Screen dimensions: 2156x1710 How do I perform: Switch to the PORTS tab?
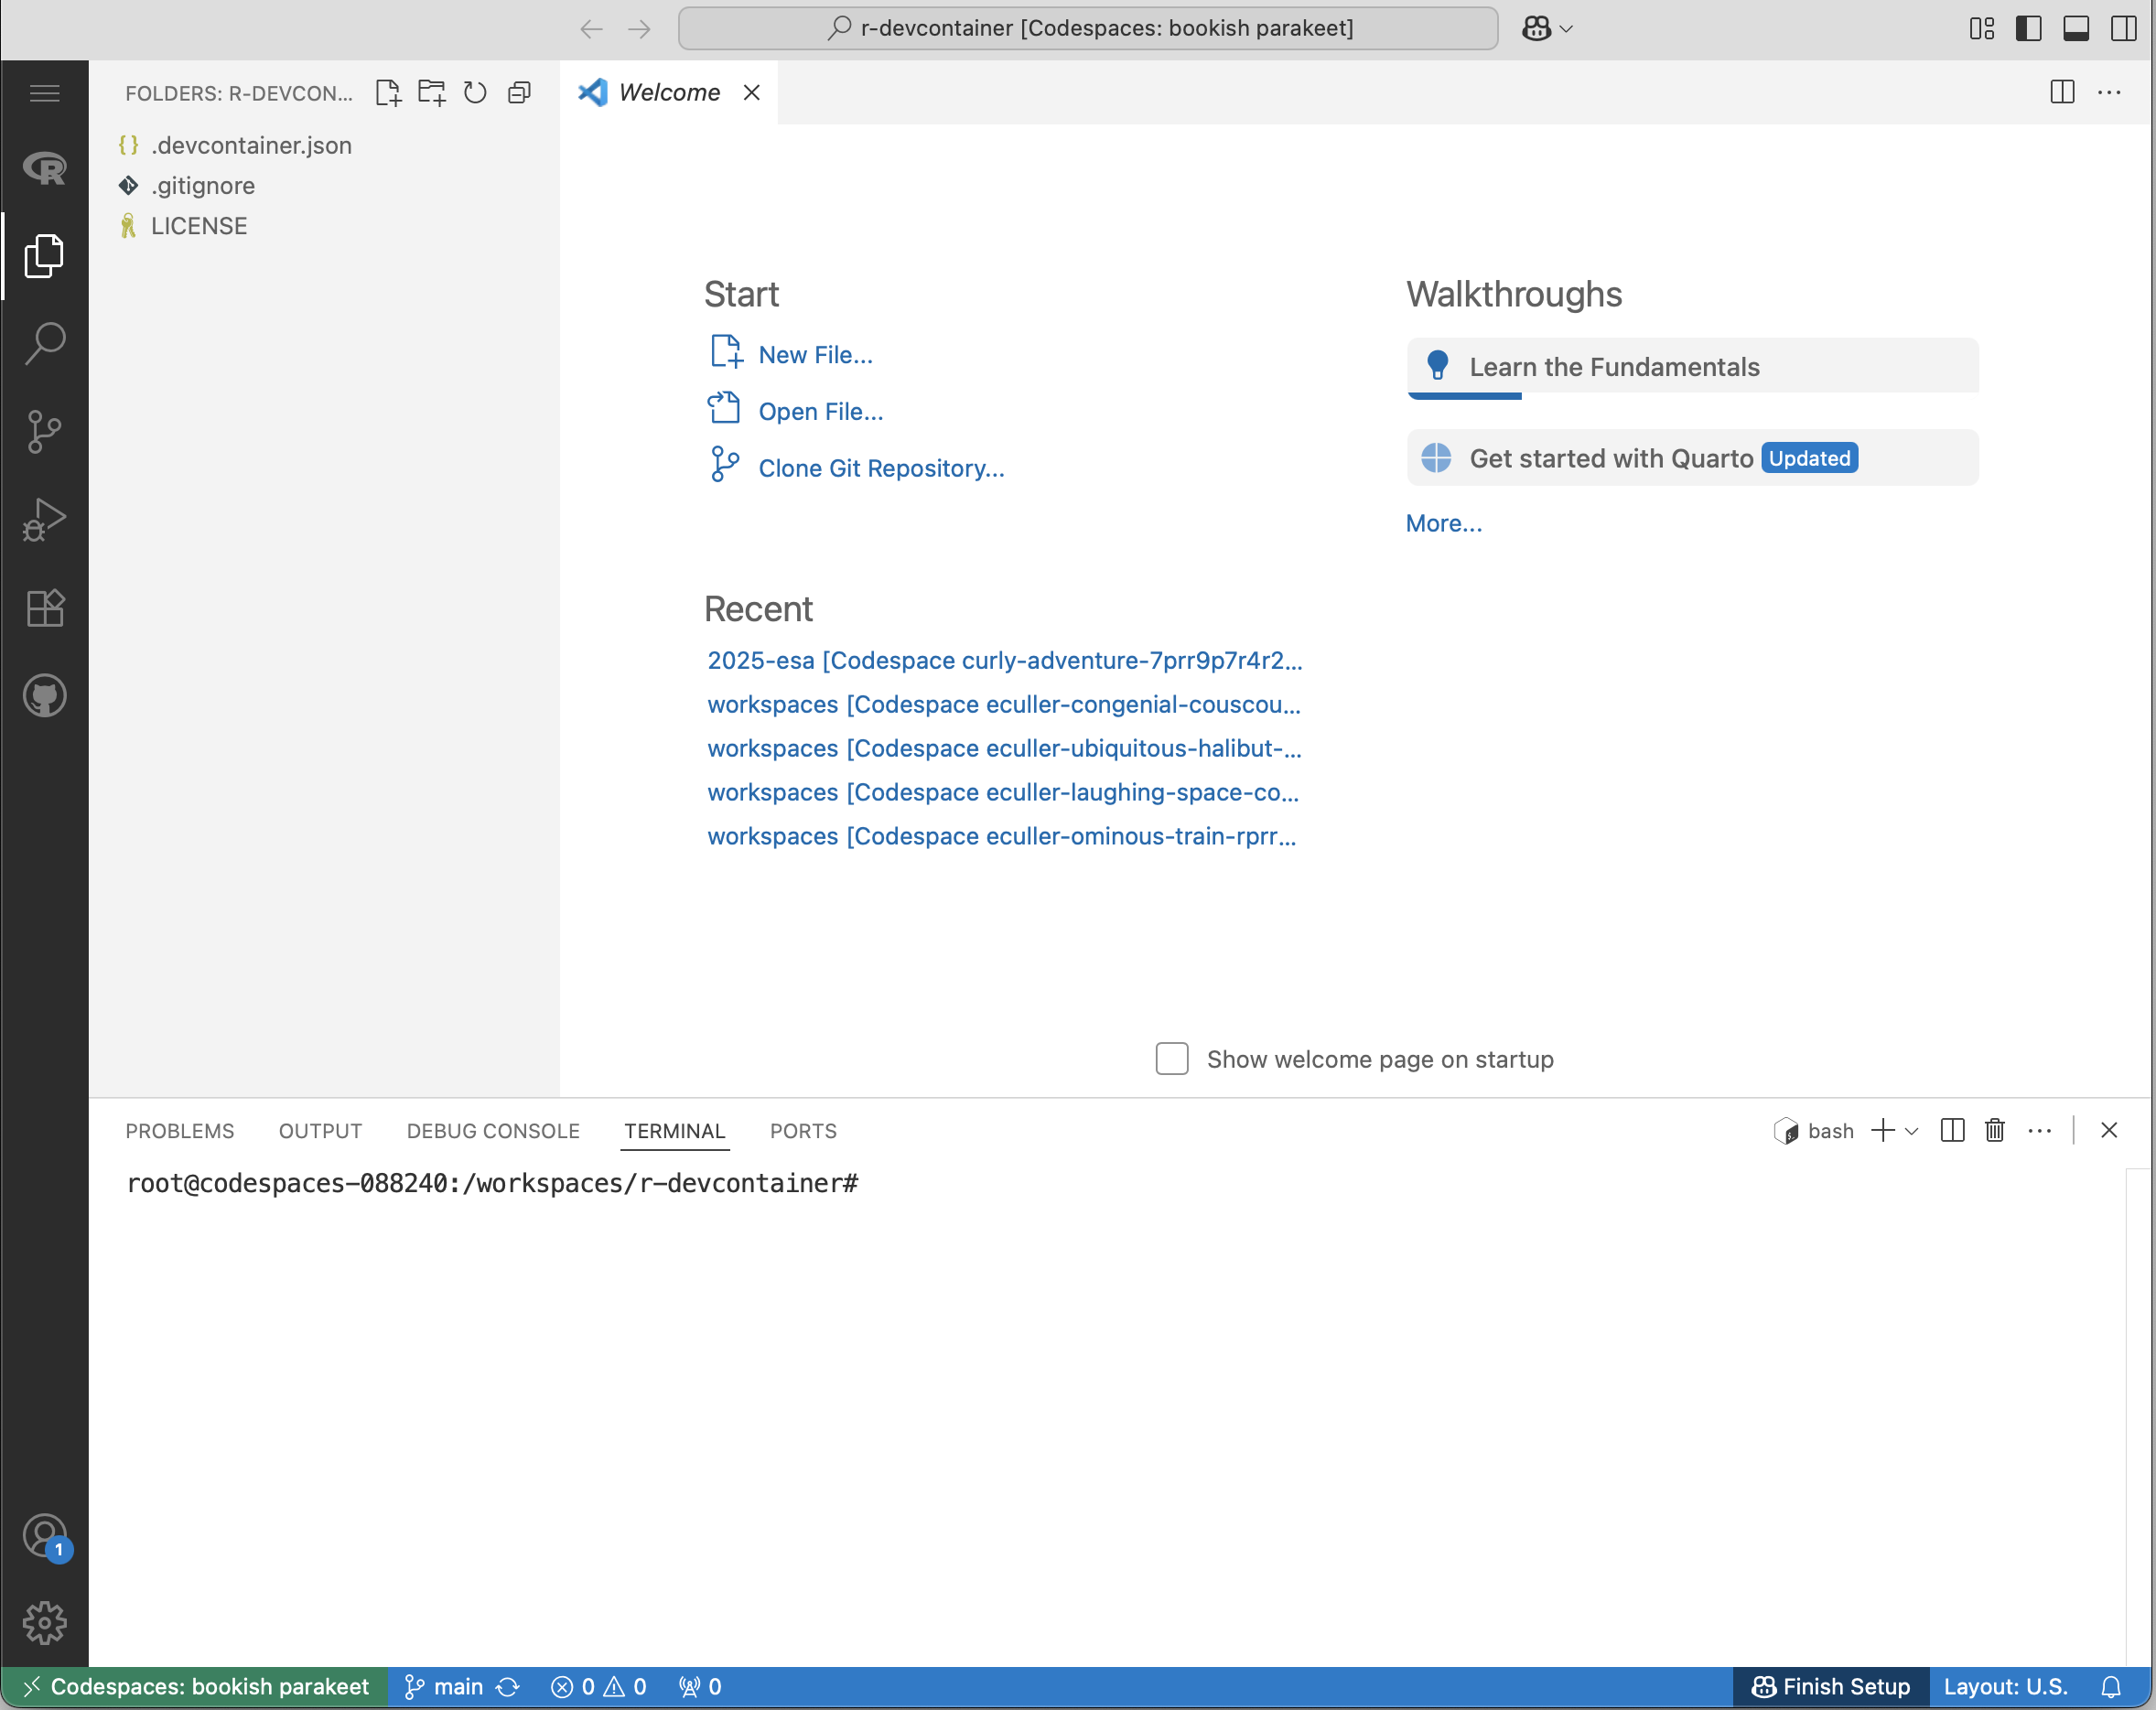[x=803, y=1131]
